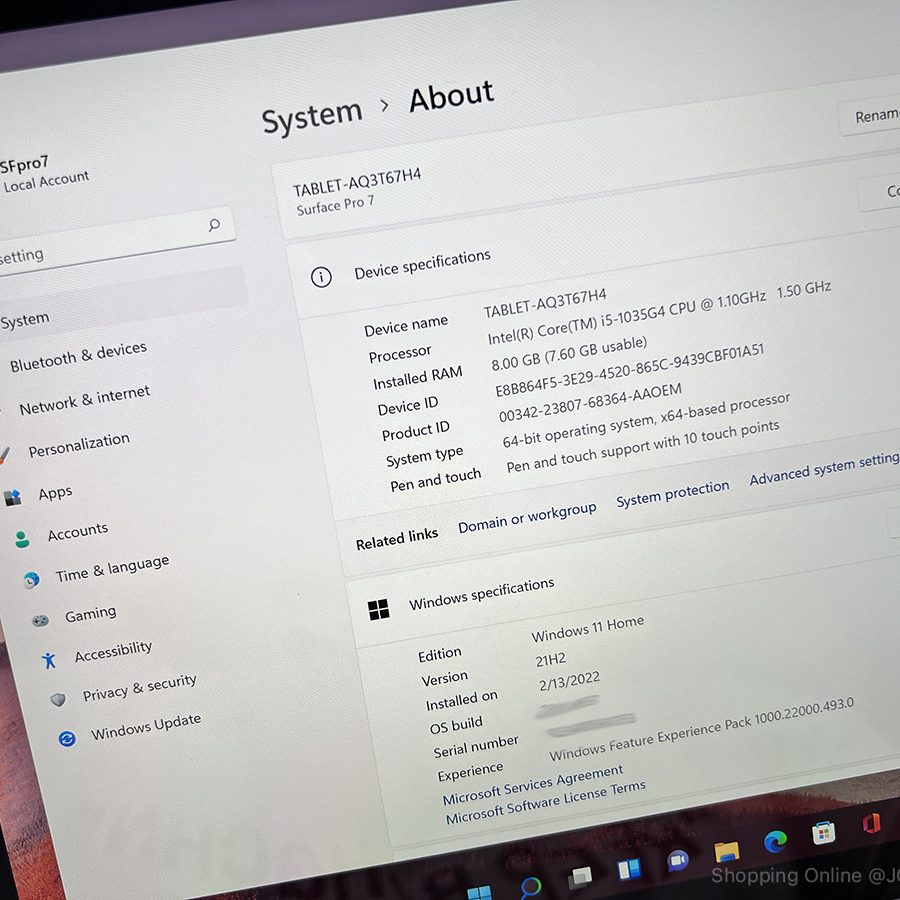Screen dimensions: 900x900
Task: Click the '64-bit operating system' value
Action: tap(646, 420)
